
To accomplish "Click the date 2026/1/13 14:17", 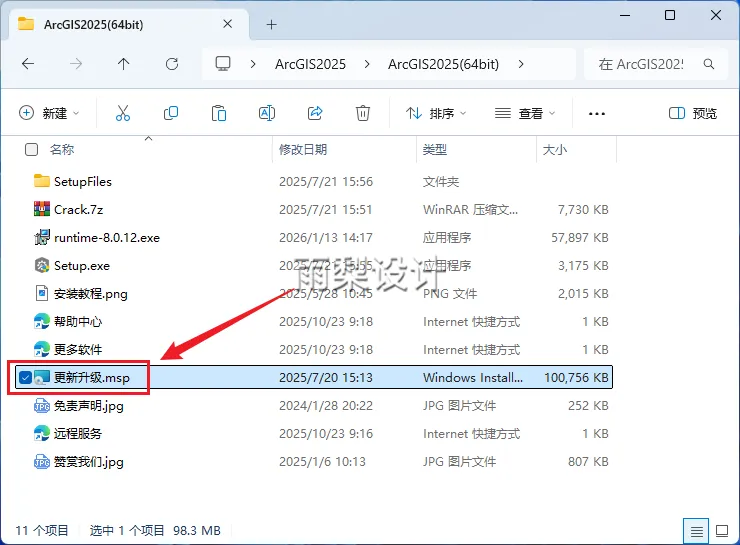I will pyautogui.click(x=326, y=237).
